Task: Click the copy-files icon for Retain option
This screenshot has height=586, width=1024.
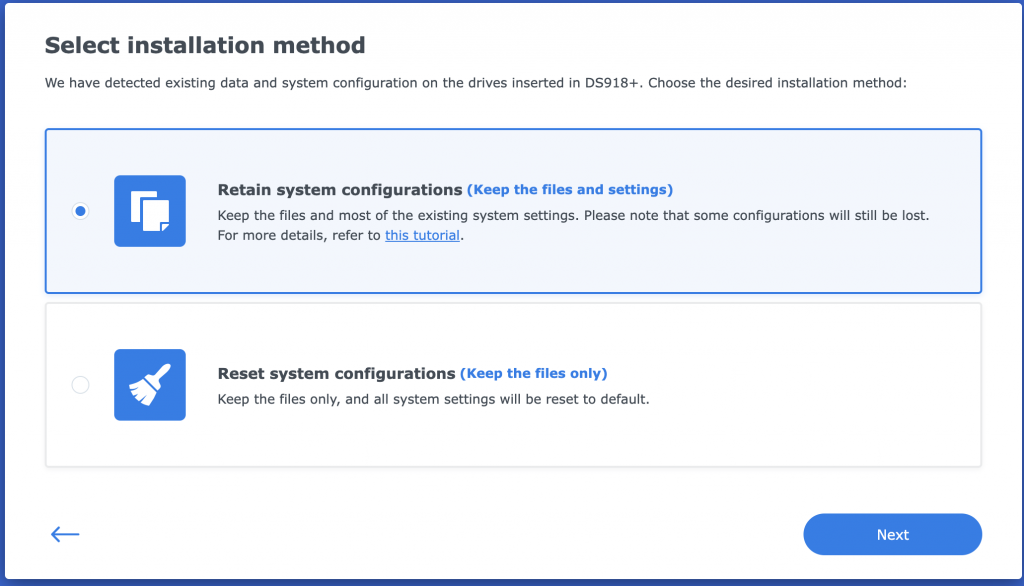Action: coord(150,211)
